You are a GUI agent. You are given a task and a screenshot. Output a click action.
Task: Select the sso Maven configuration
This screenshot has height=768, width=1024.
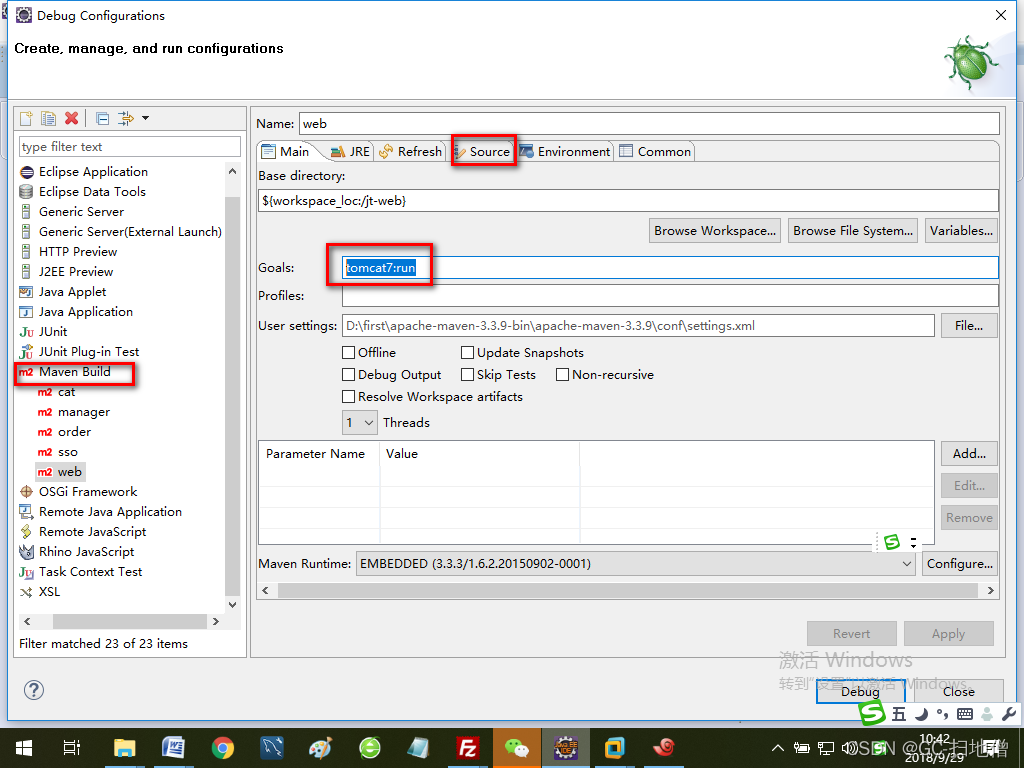[68, 453]
